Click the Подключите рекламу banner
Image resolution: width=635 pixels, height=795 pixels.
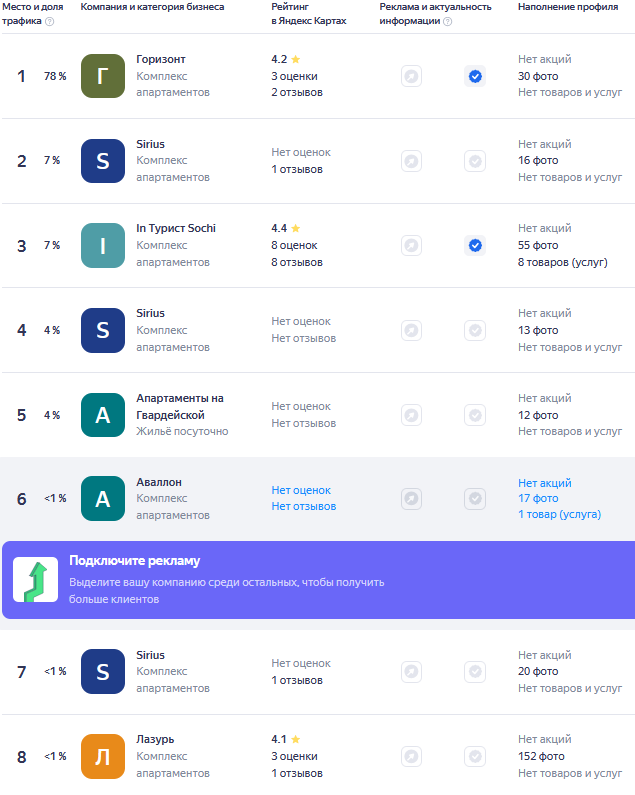(319, 580)
